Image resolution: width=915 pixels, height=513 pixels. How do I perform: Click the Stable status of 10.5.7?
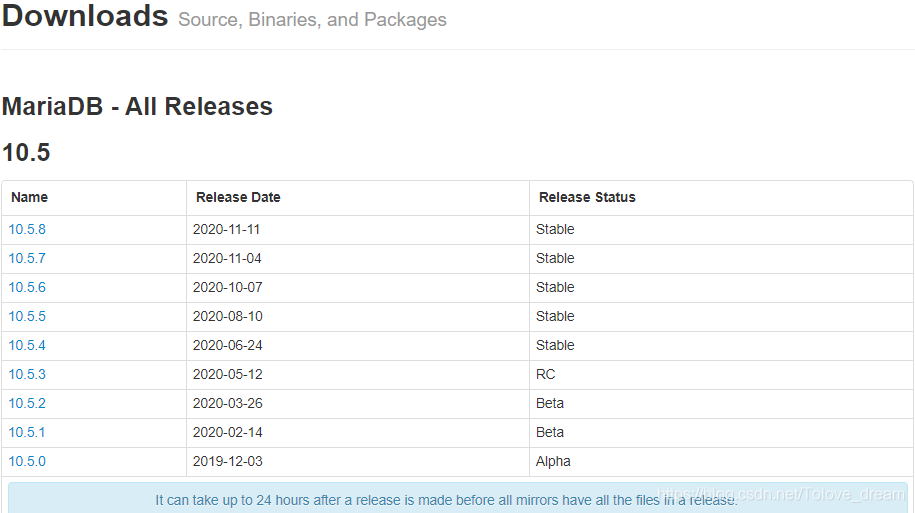[x=555, y=258]
